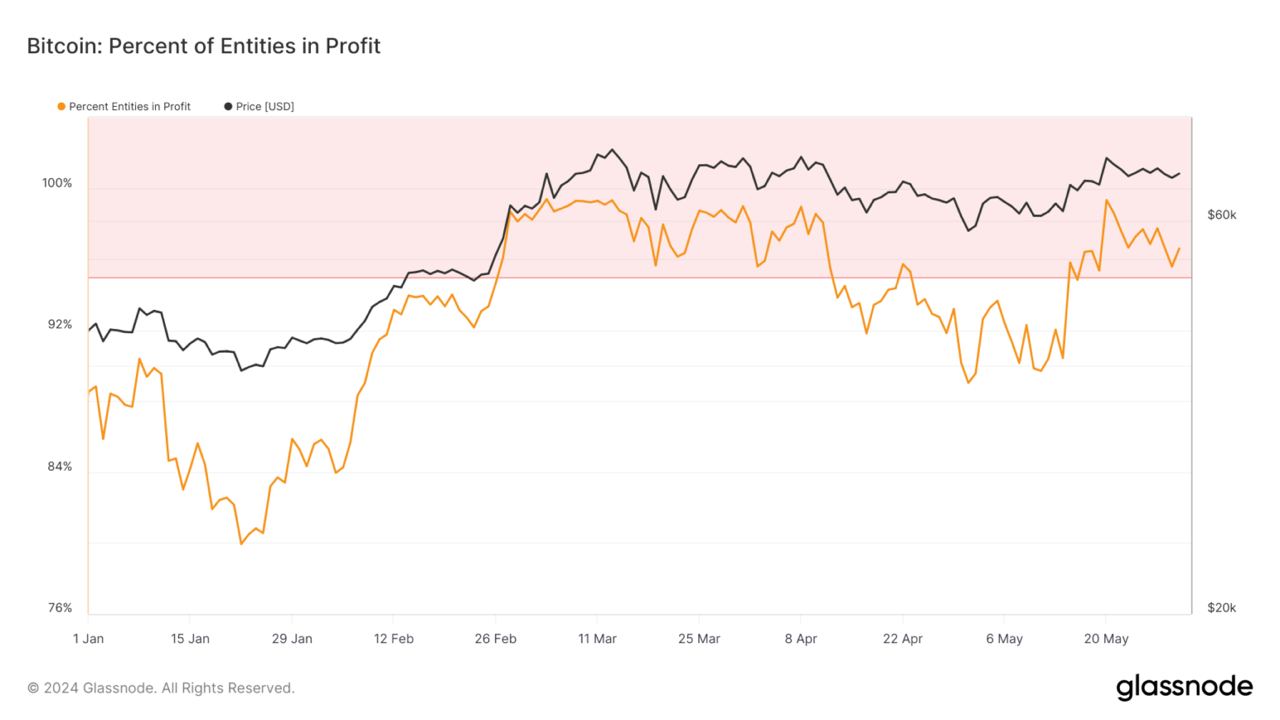1280x720 pixels.
Task: Click the 6 May date marker
Action: [1004, 638]
